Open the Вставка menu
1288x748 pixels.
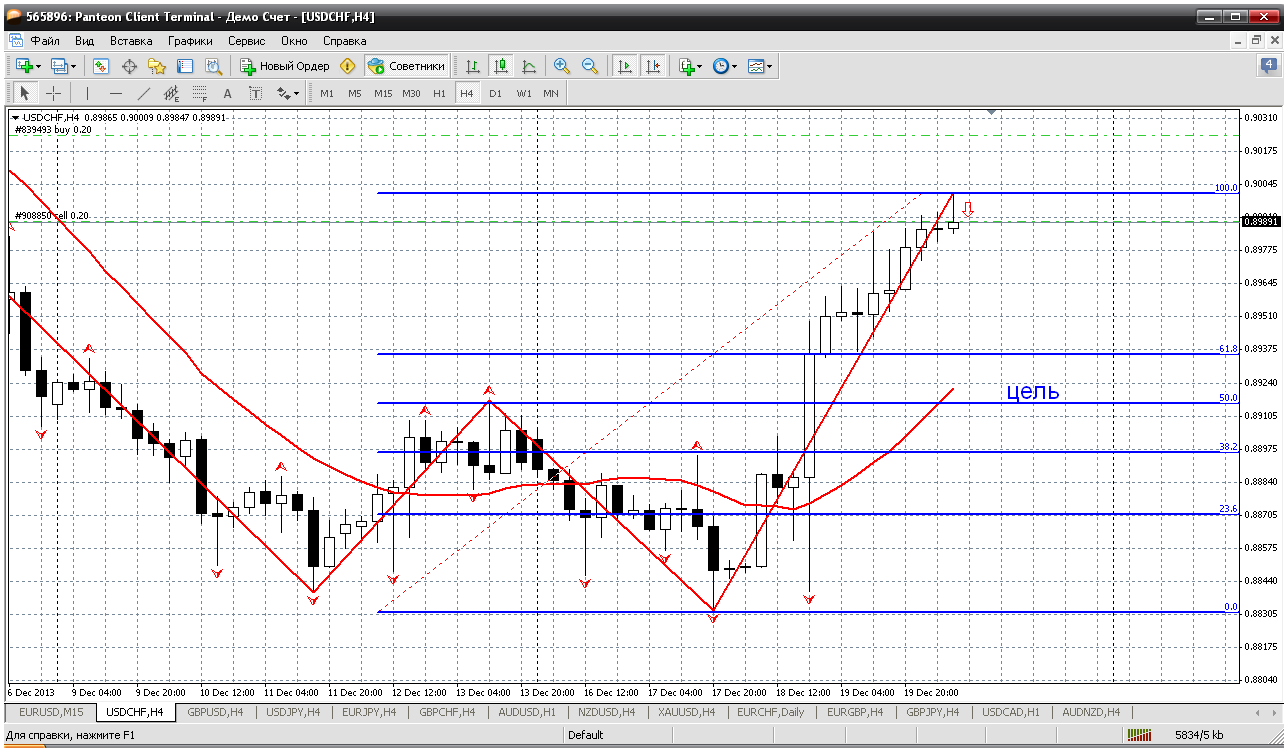click(131, 41)
